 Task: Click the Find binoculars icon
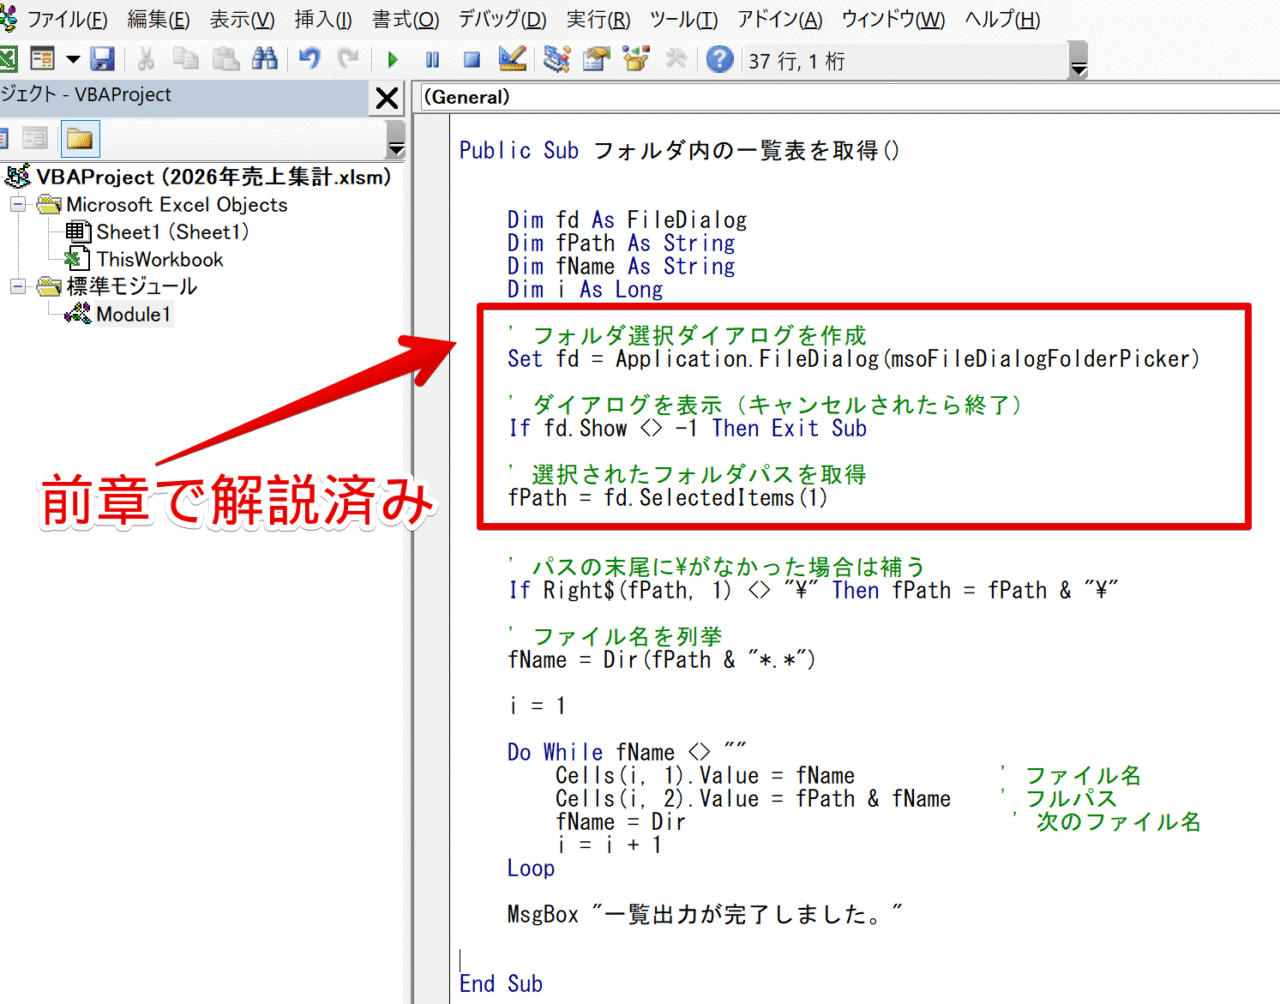click(x=265, y=60)
